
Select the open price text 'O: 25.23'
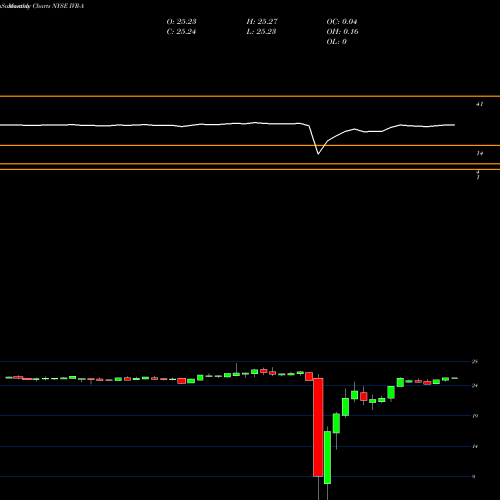181,22
